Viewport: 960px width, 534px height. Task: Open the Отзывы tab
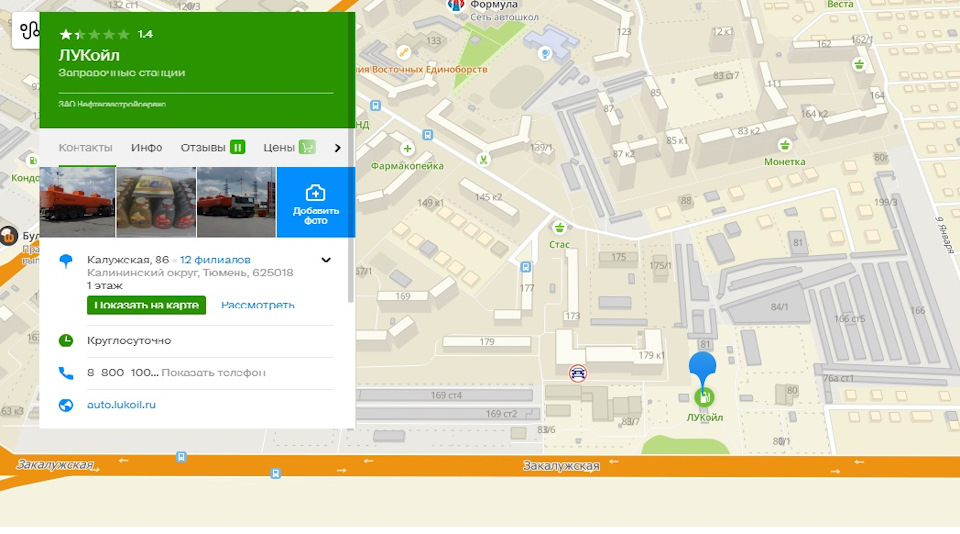203,148
